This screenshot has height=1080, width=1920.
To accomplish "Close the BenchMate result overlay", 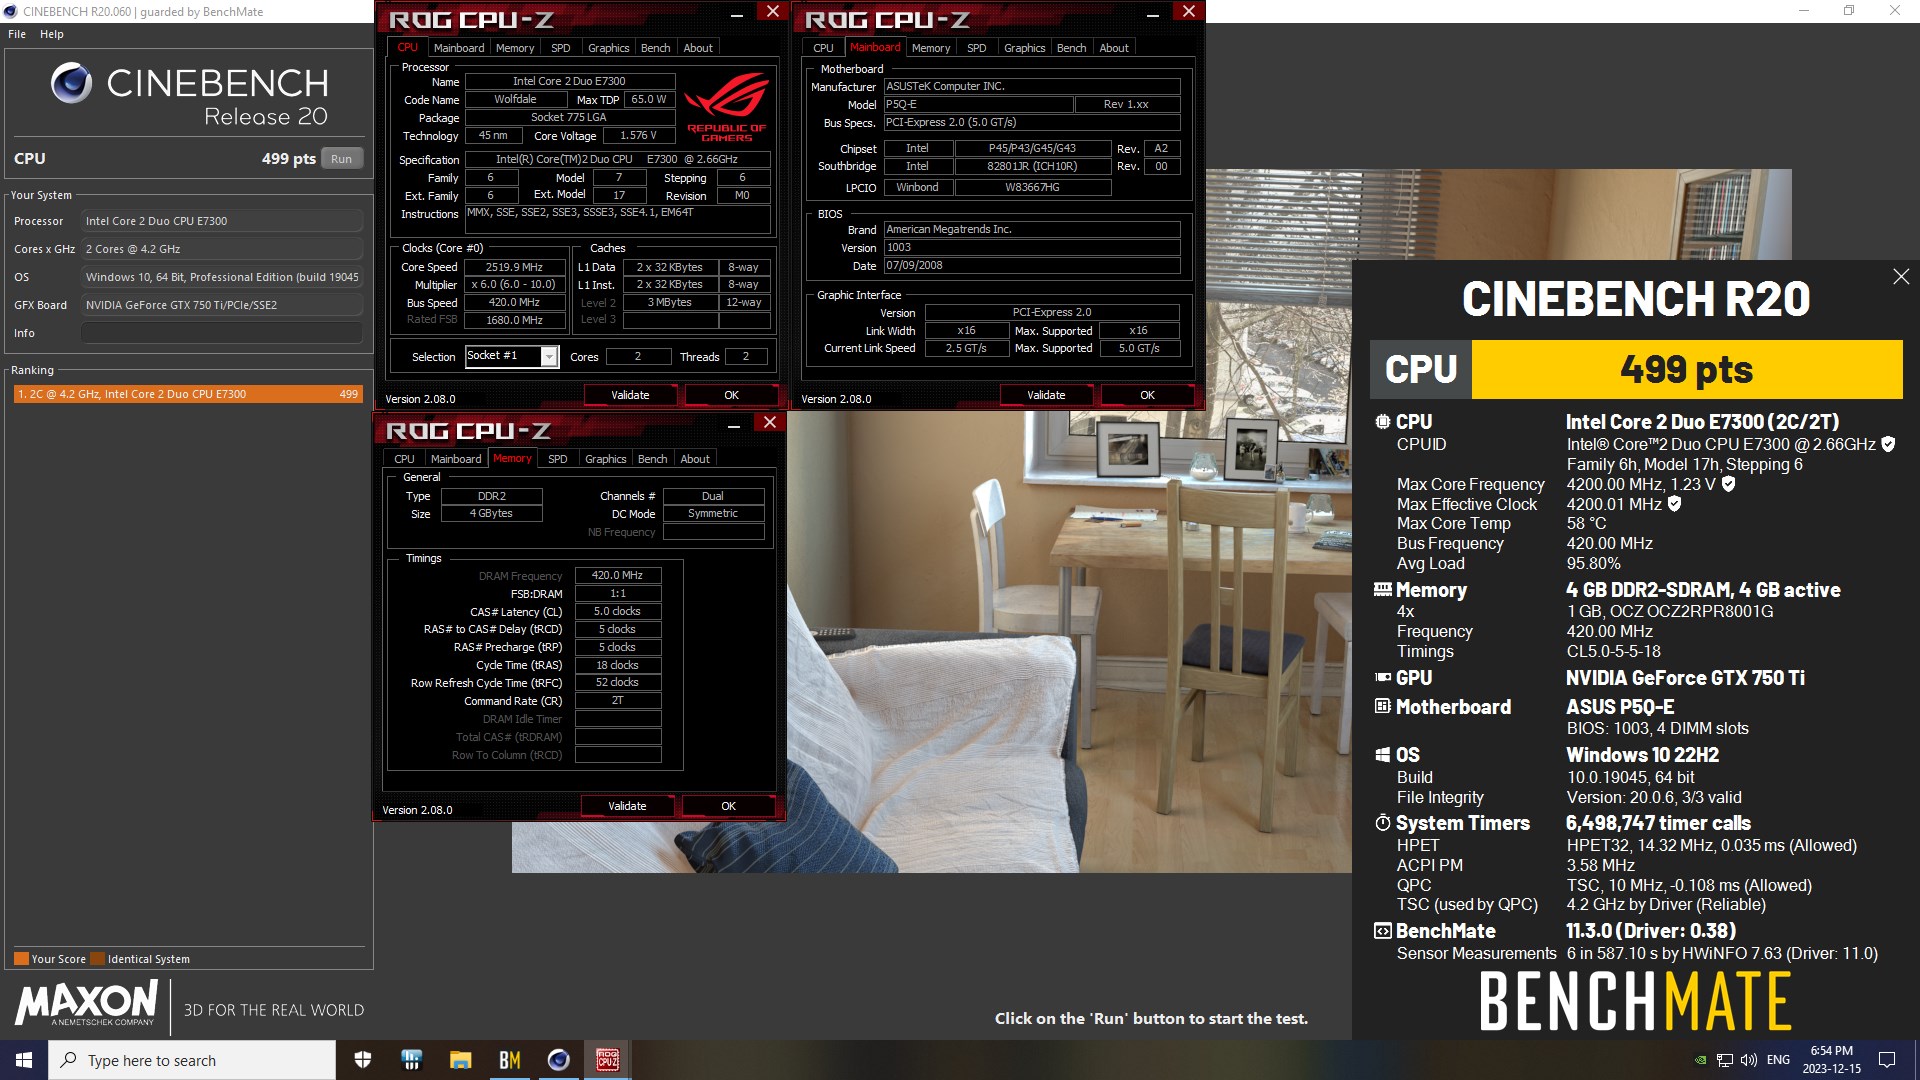I will coord(1901,277).
